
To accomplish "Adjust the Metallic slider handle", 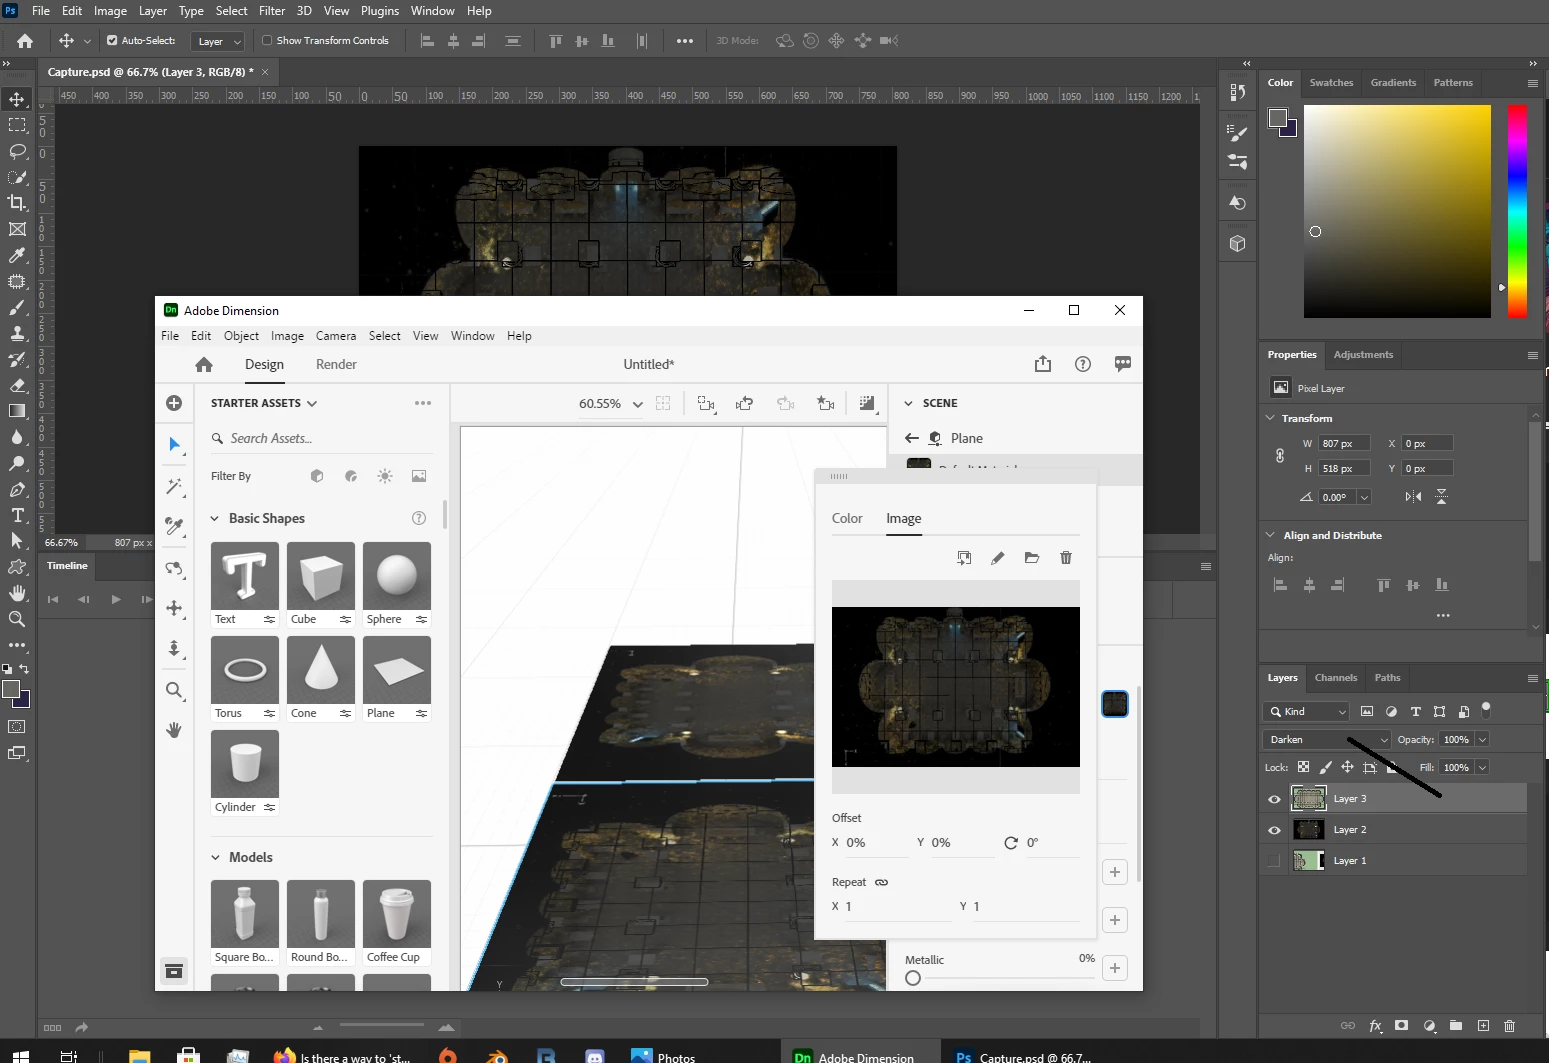I will coord(913,978).
